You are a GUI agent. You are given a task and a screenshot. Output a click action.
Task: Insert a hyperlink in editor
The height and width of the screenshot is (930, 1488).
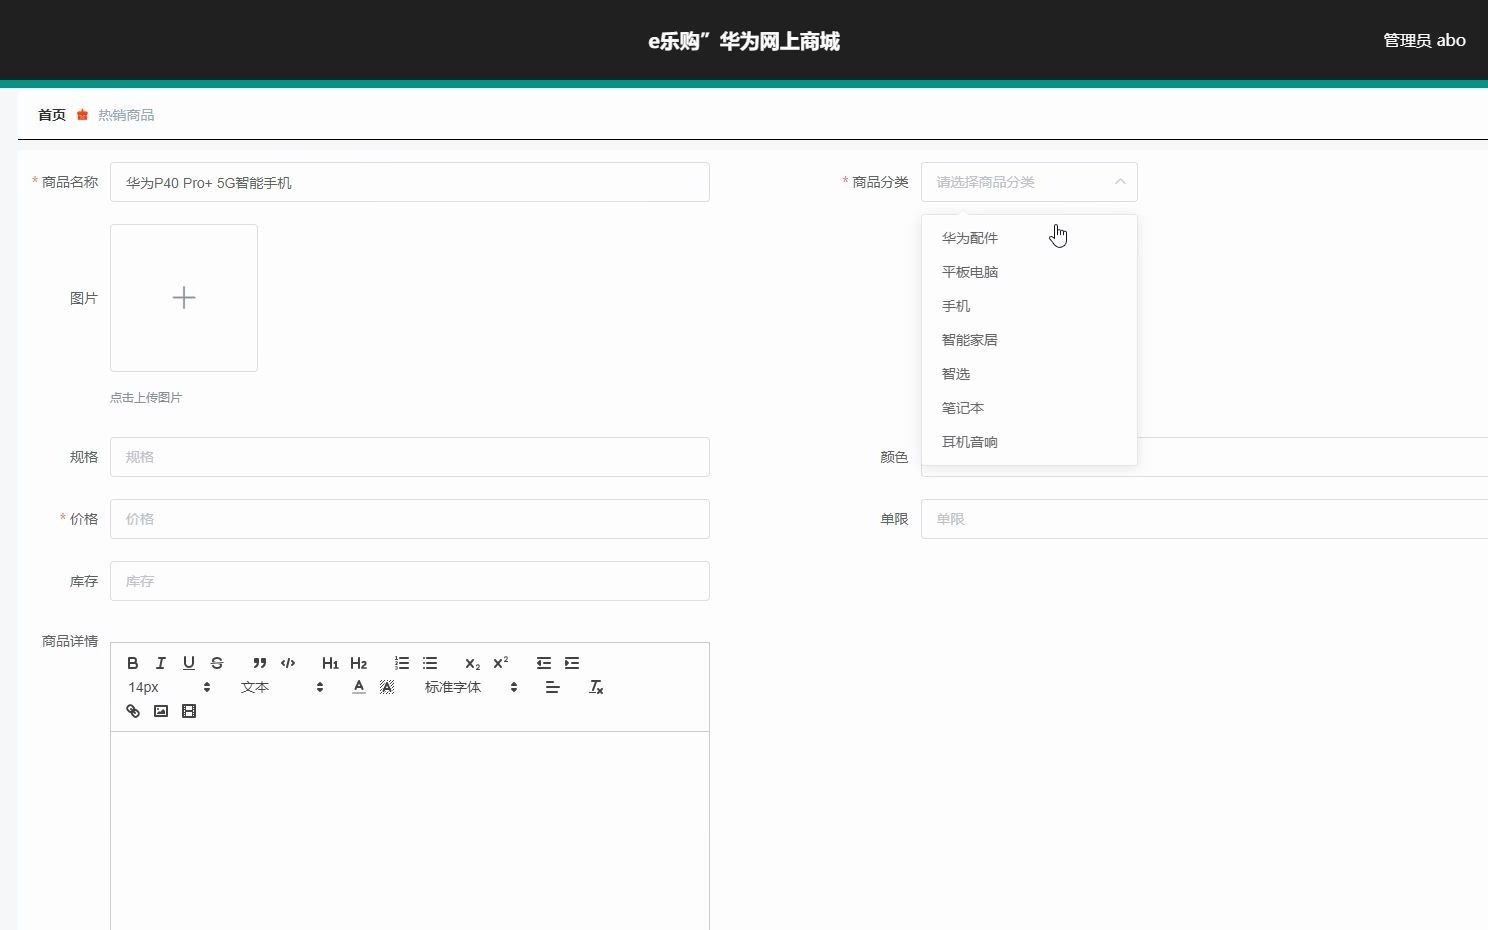[133, 711]
